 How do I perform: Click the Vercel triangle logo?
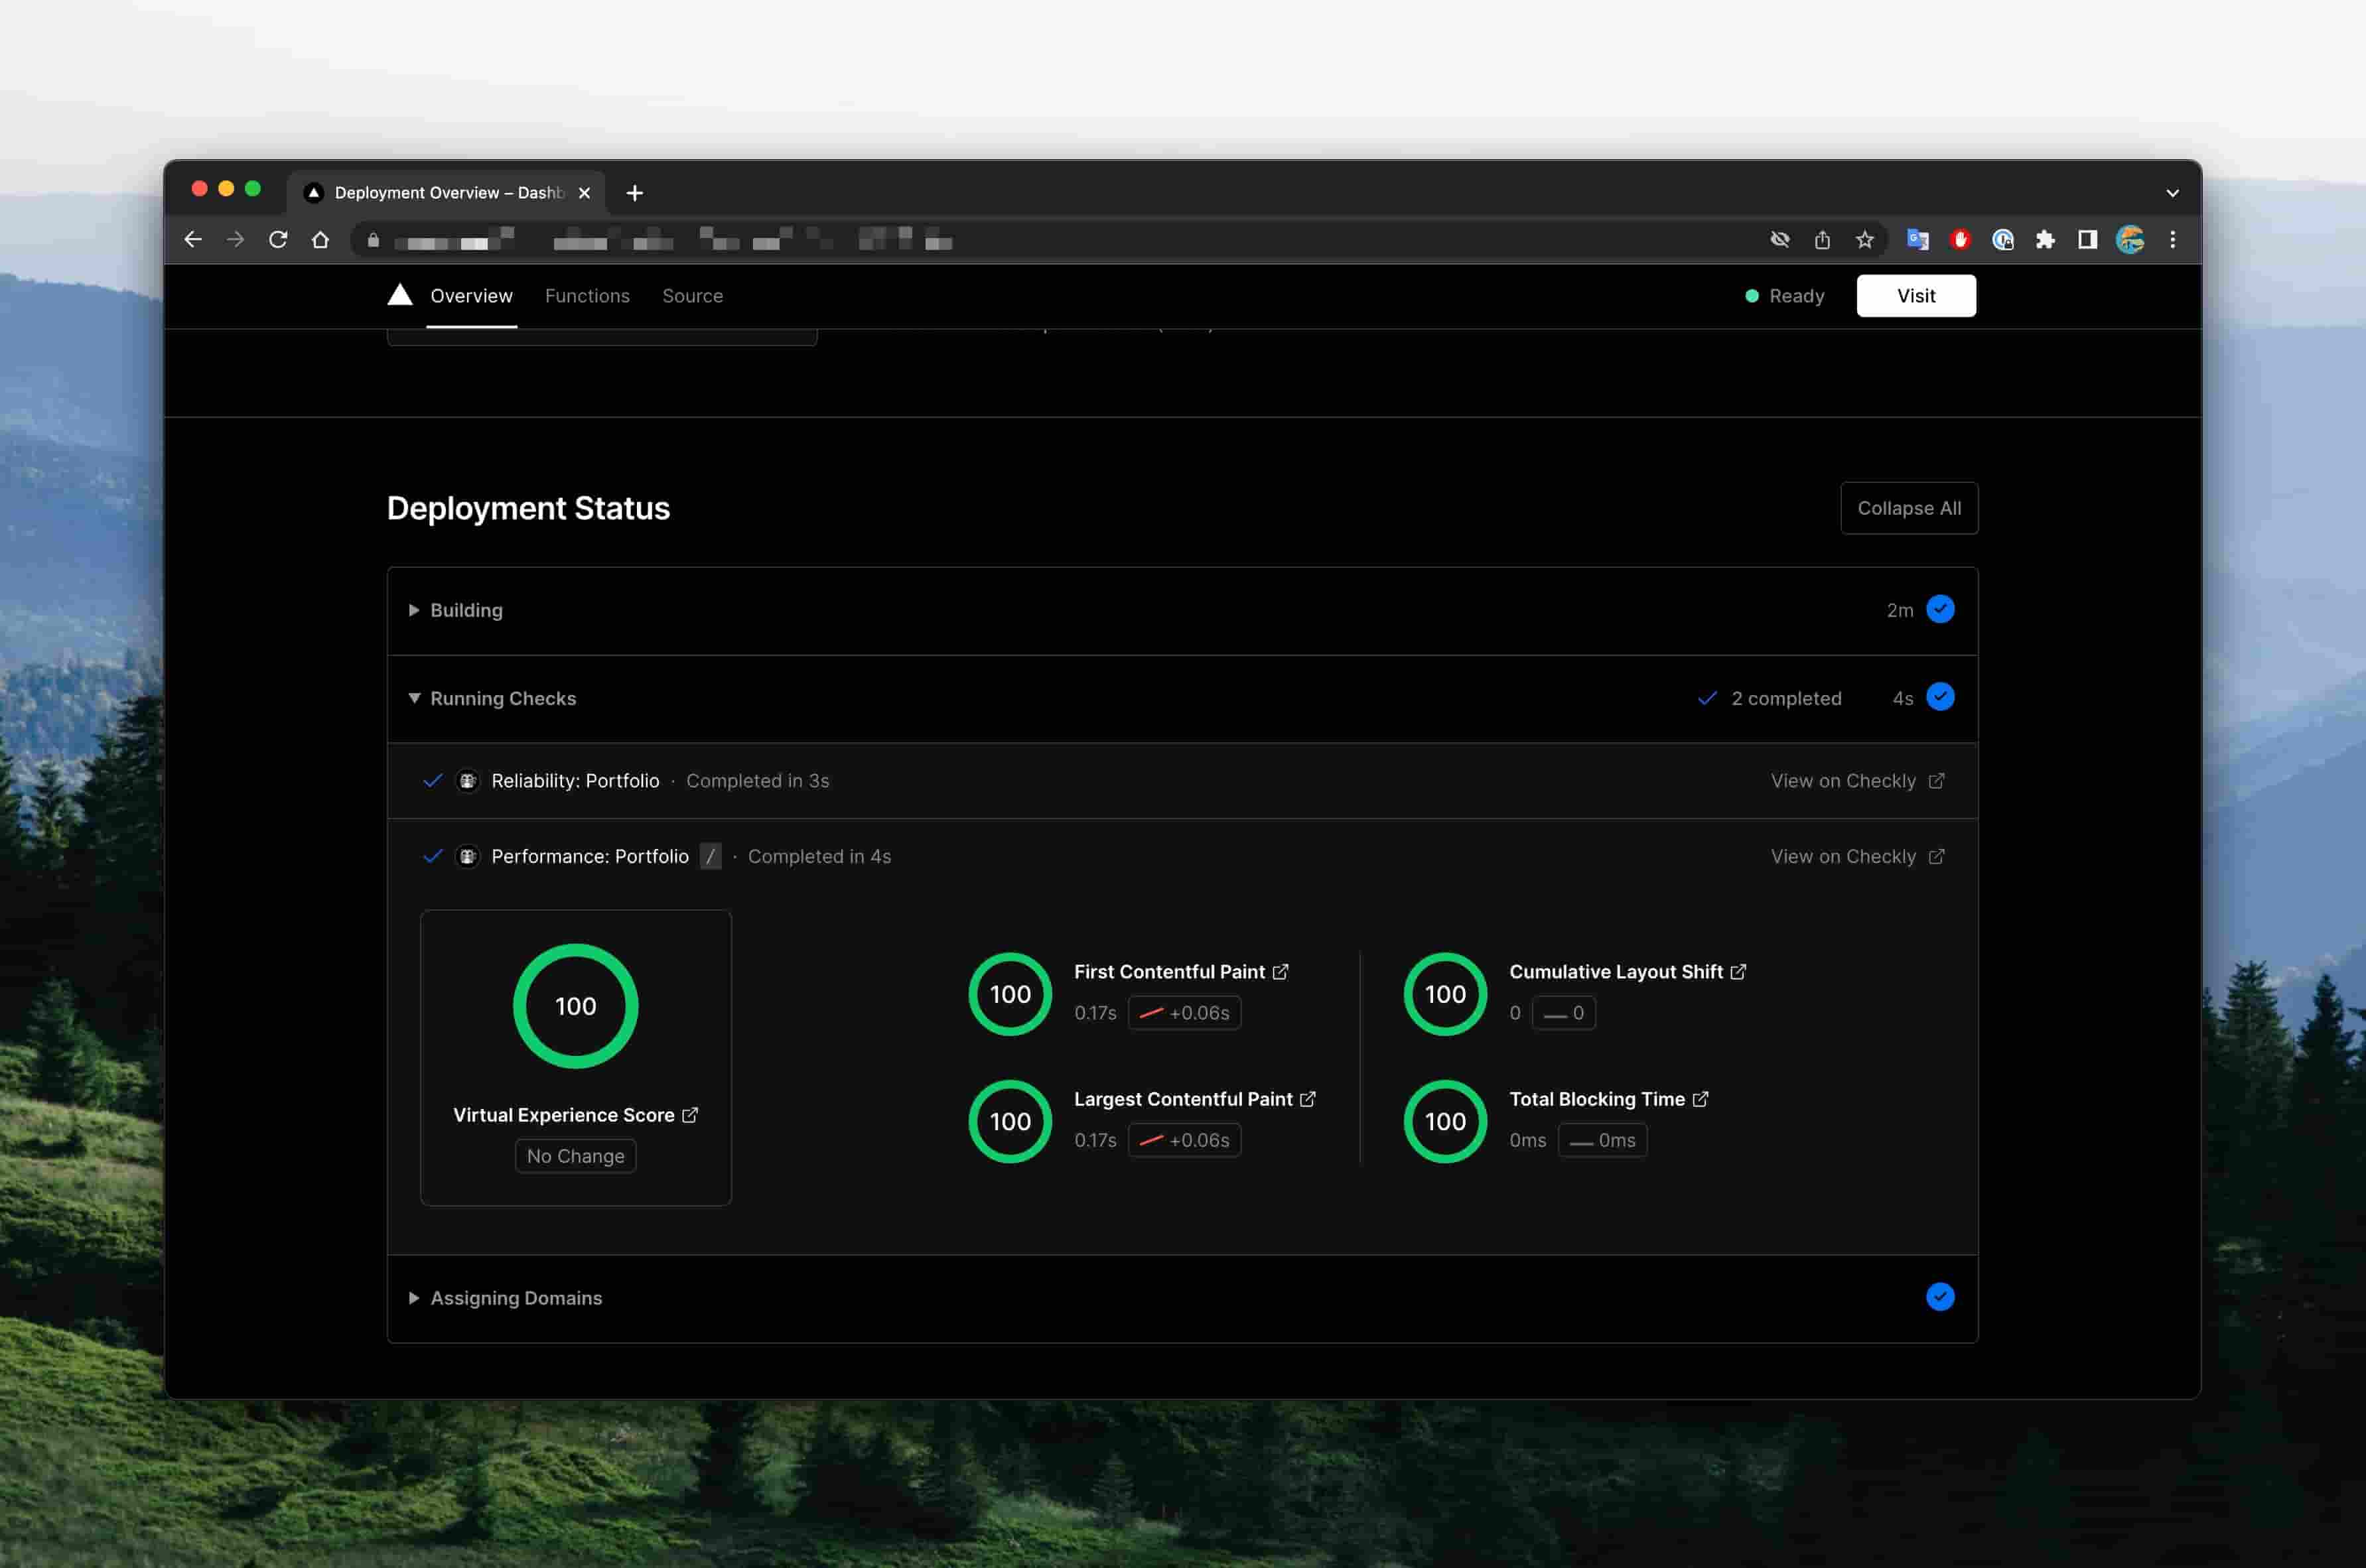pos(400,295)
